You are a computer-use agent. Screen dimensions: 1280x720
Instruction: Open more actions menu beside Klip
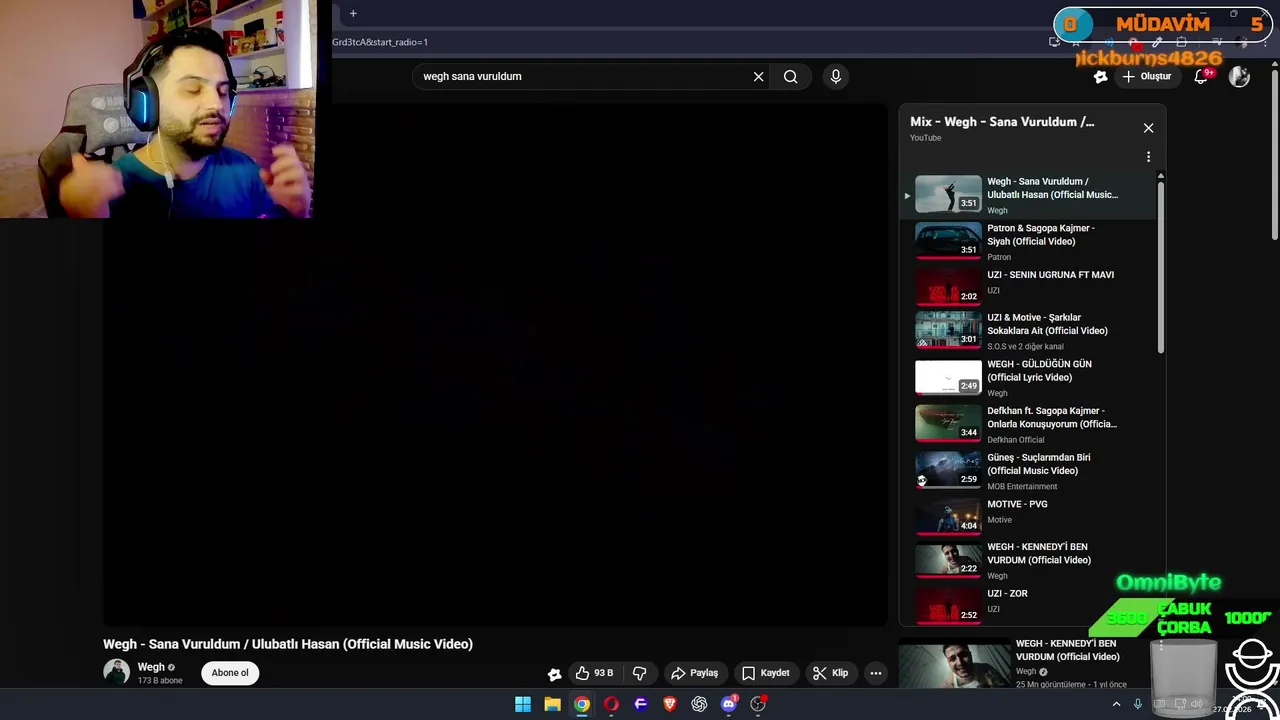coord(876,673)
